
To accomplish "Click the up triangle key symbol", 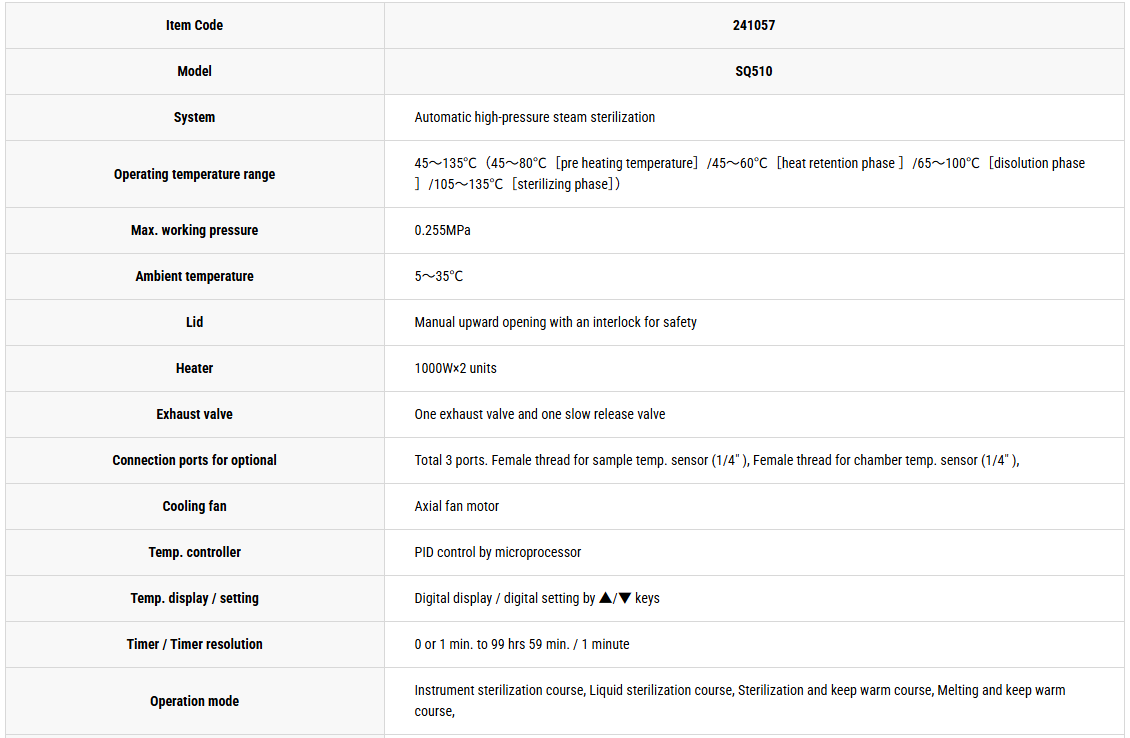I will 605,597.
